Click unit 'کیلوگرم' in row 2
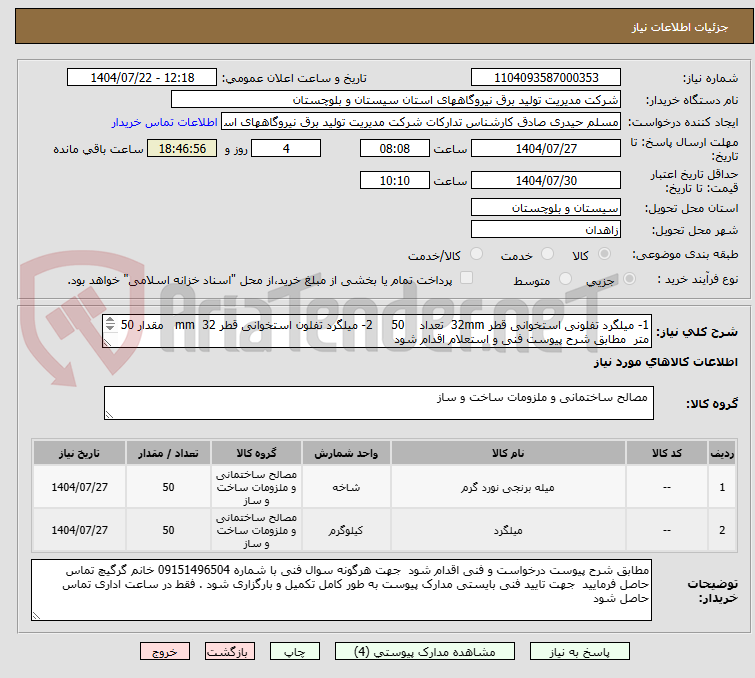755x678 pixels. [x=346, y=530]
